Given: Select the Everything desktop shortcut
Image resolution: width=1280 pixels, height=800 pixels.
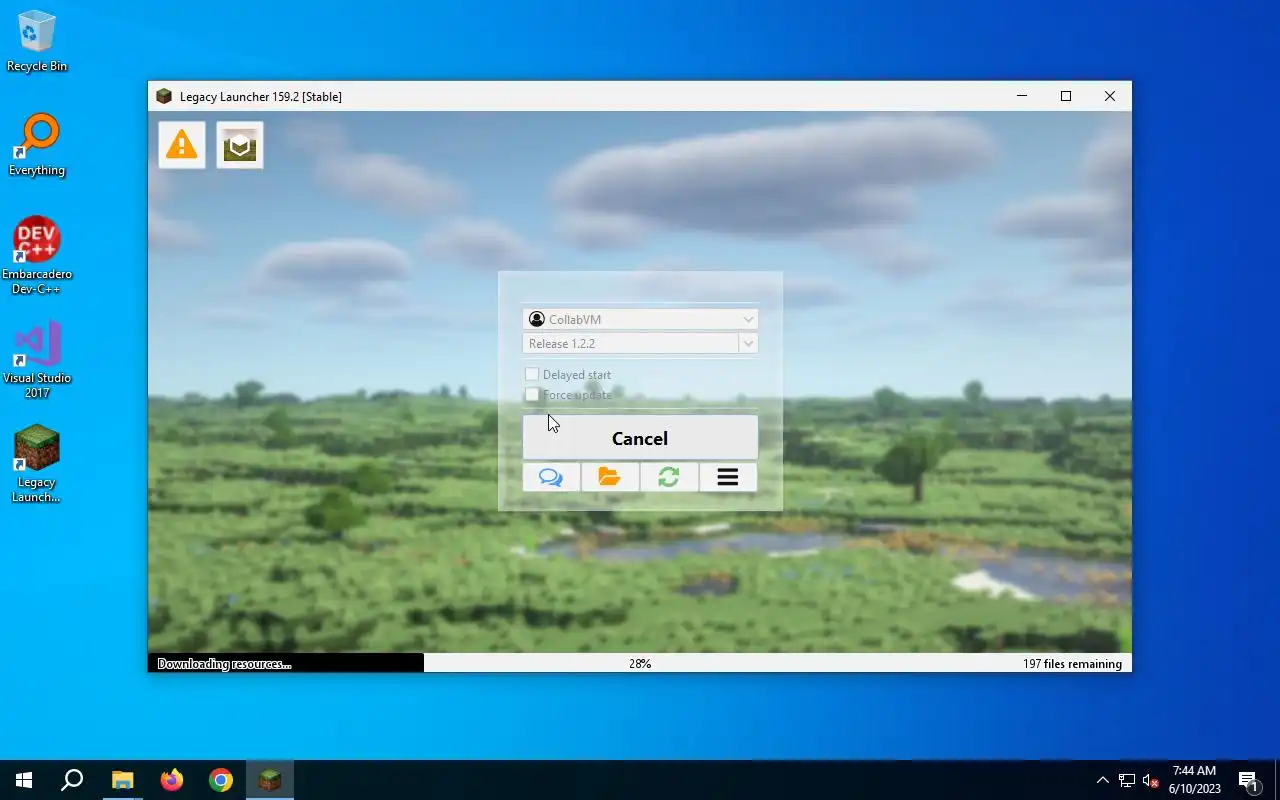Looking at the screenshot, I should click(x=37, y=145).
